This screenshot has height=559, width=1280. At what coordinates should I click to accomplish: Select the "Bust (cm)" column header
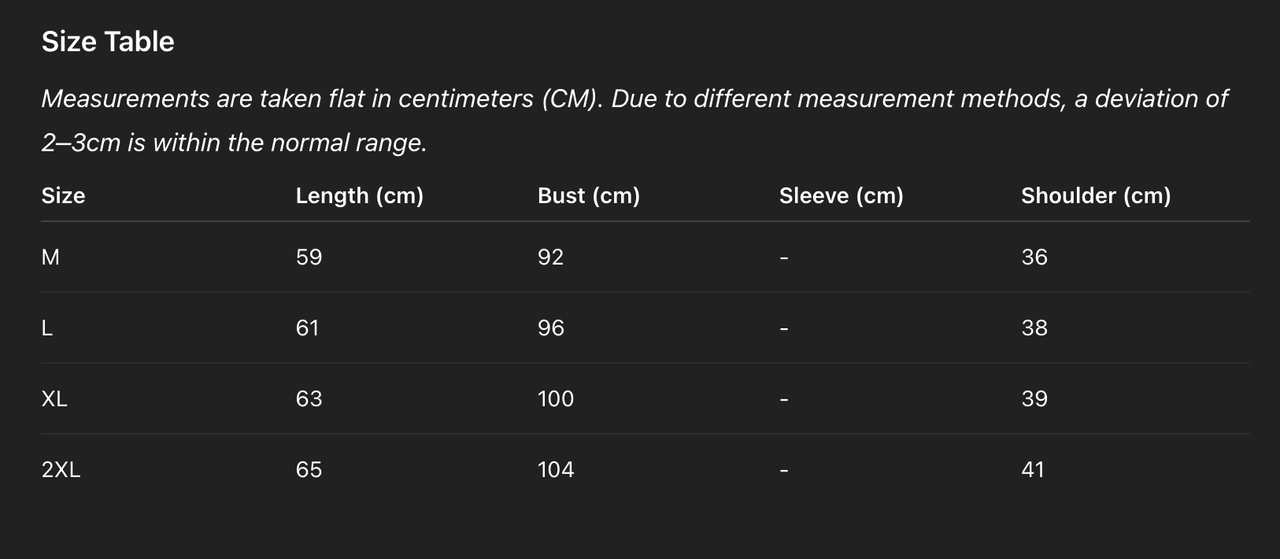coord(588,196)
